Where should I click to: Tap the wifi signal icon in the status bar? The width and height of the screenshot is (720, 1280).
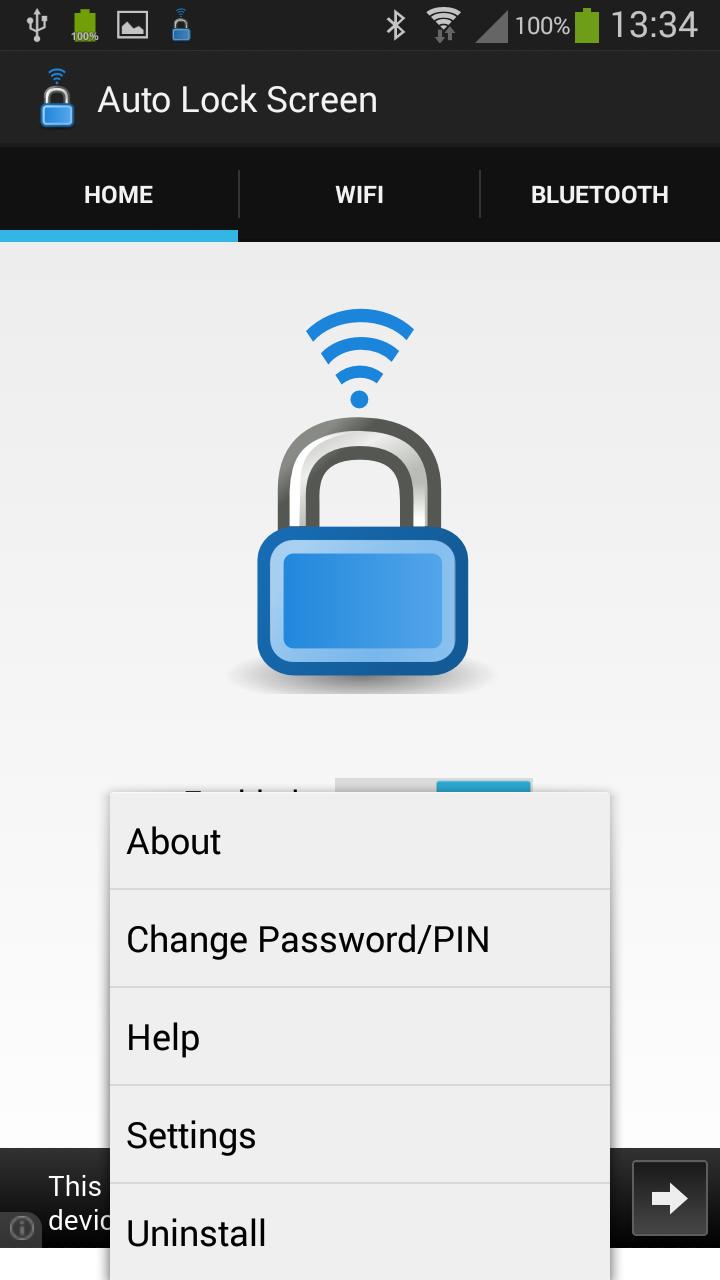click(x=443, y=25)
